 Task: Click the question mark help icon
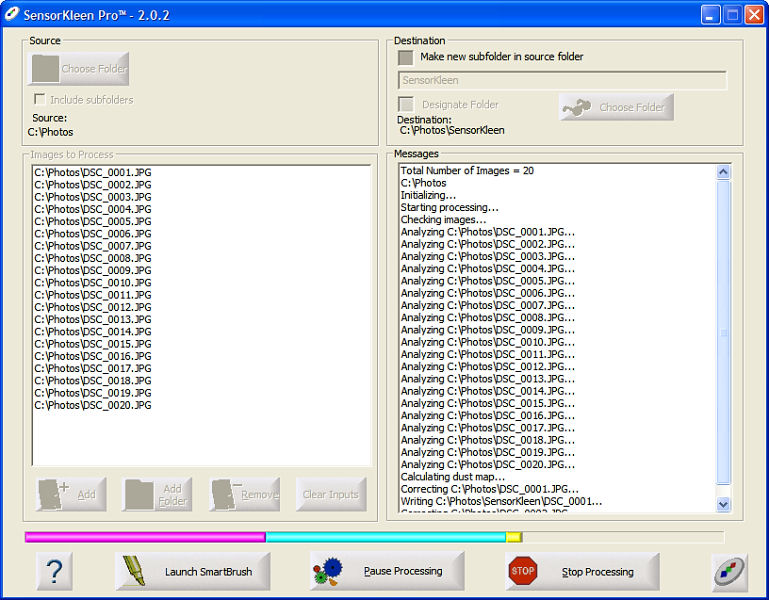tap(54, 572)
